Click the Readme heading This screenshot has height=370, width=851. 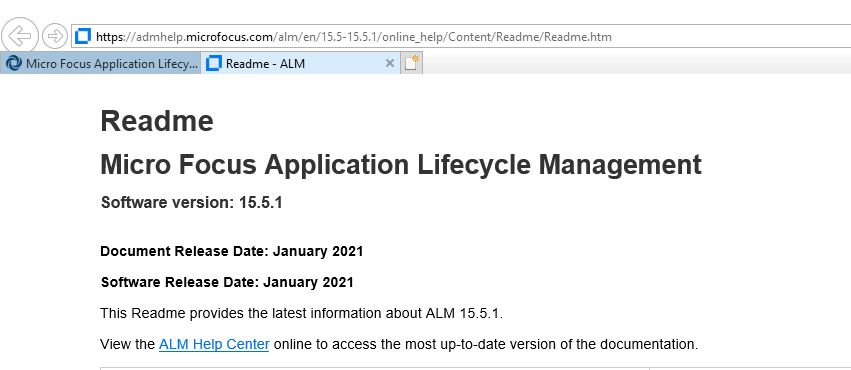(x=157, y=121)
